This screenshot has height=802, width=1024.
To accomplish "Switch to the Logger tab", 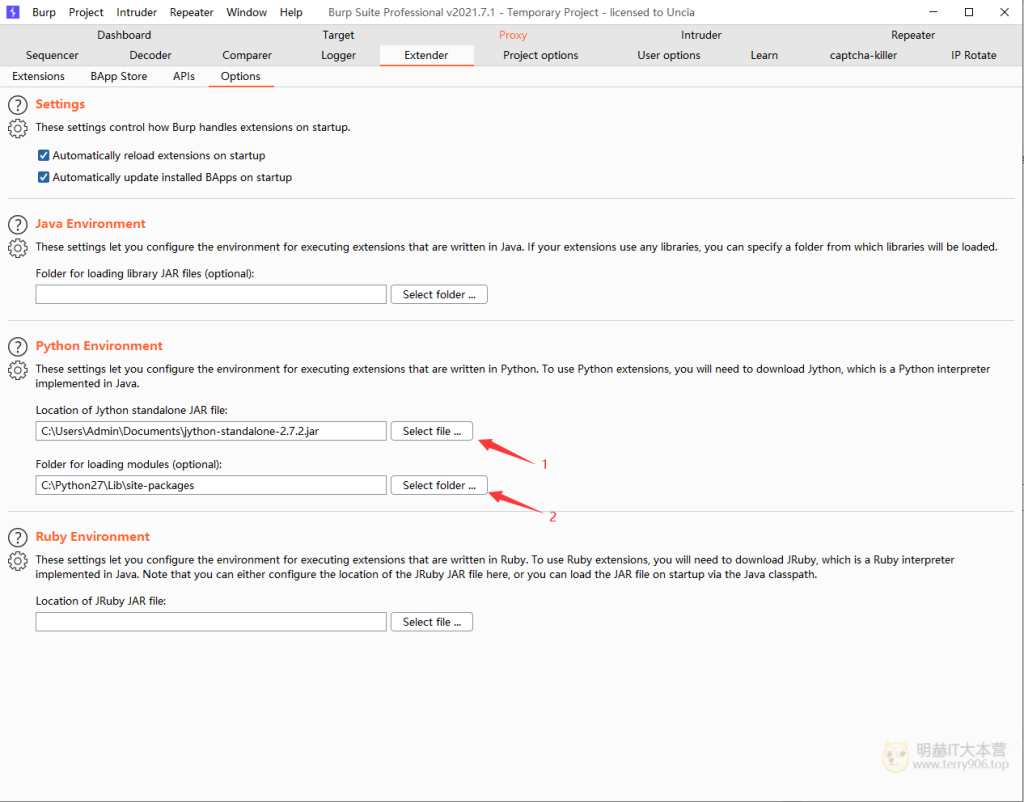I will pos(338,56).
